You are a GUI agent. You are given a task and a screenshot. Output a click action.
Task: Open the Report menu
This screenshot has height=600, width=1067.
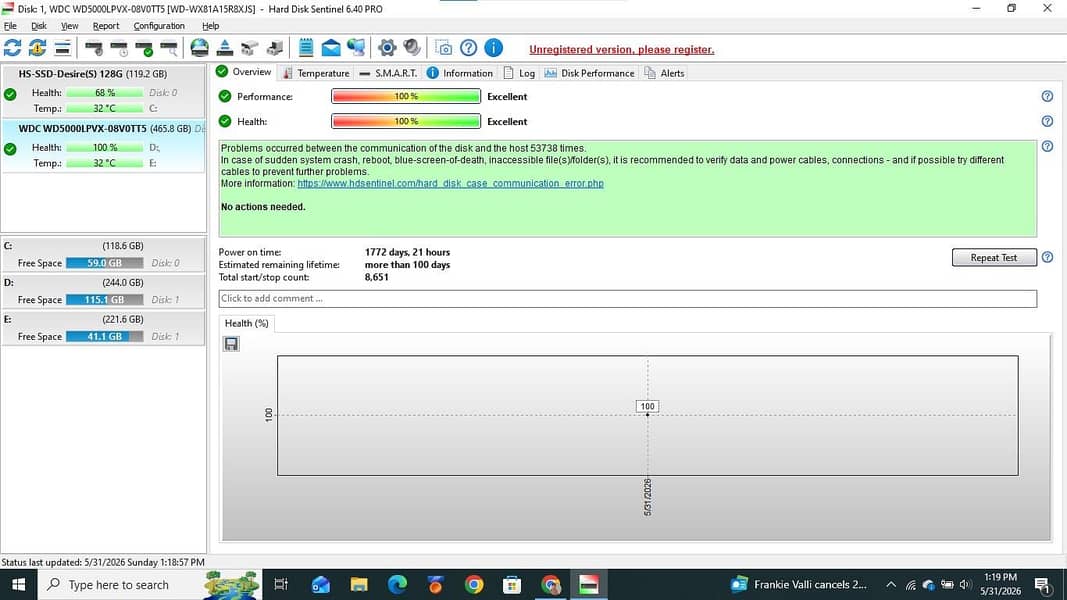pyautogui.click(x=105, y=26)
